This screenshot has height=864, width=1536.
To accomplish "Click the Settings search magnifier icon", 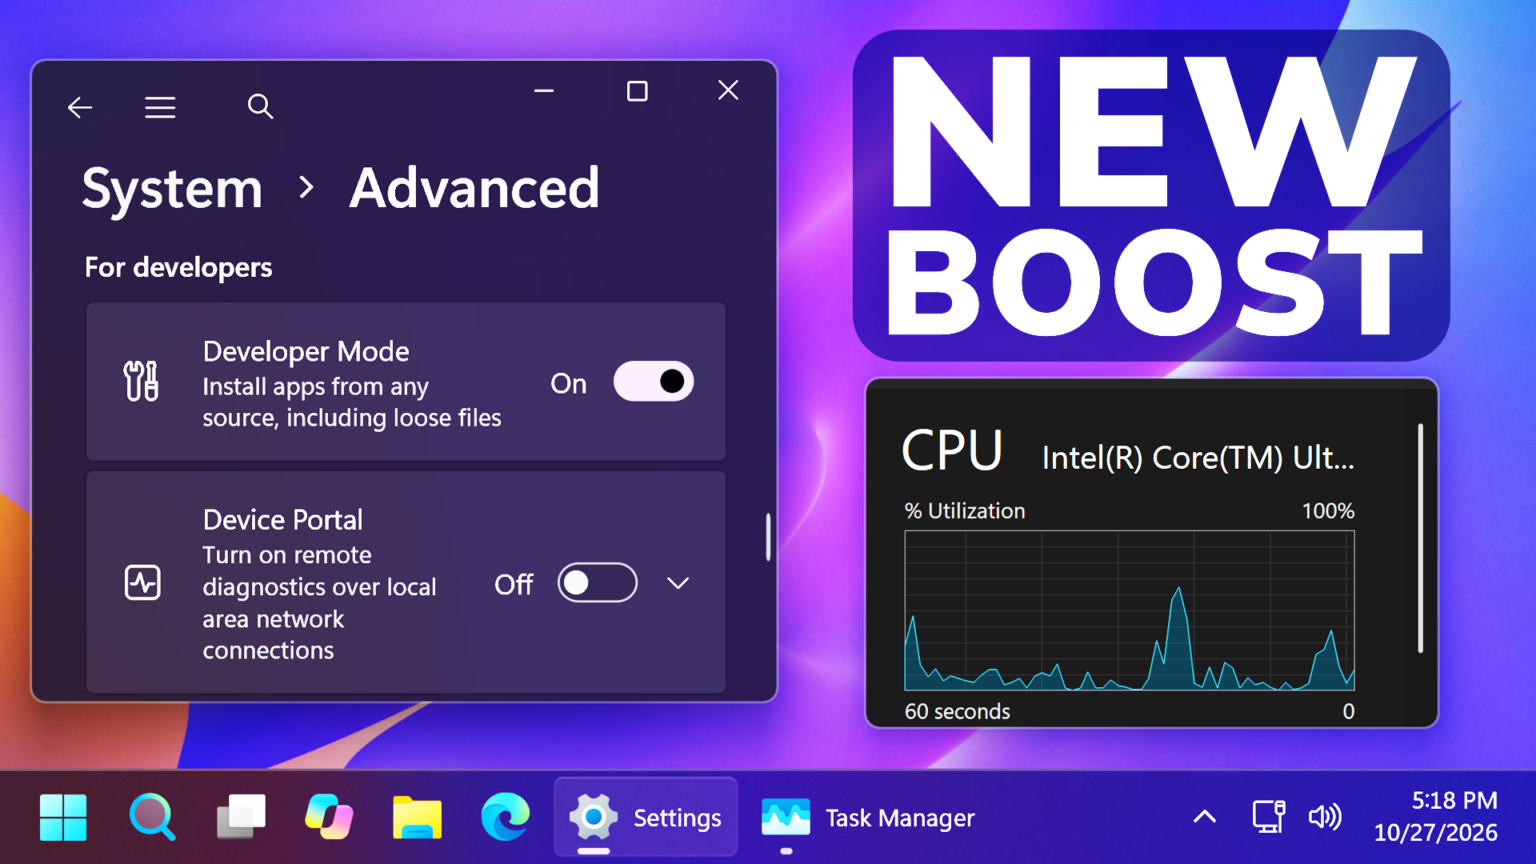I will 260,106.
